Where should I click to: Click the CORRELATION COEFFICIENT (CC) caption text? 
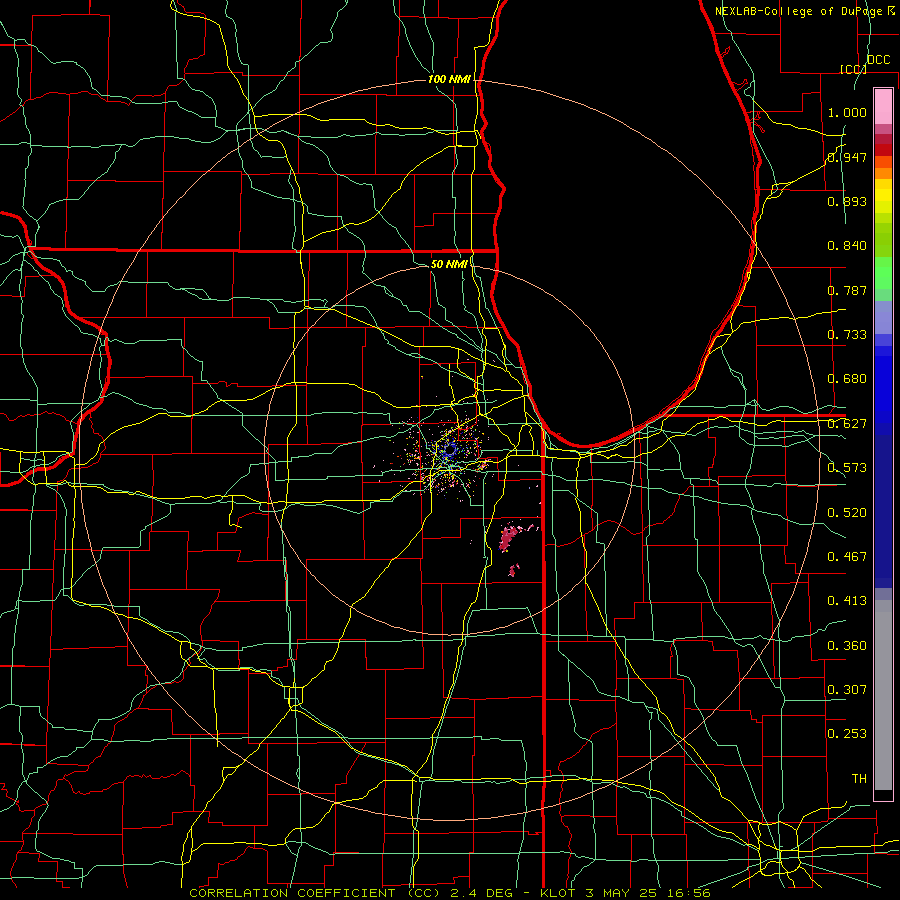click(315, 893)
